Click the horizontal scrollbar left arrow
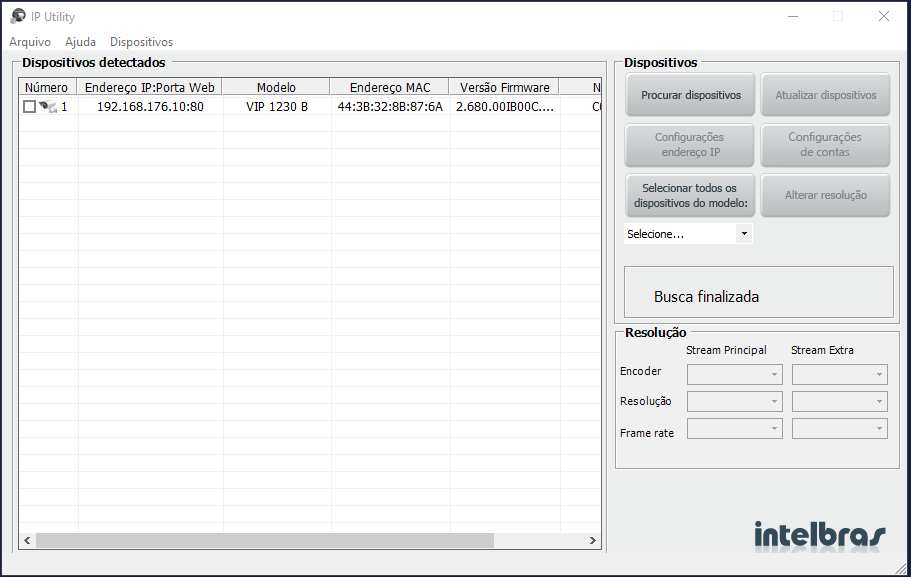The width and height of the screenshot is (911, 577). (x=27, y=541)
